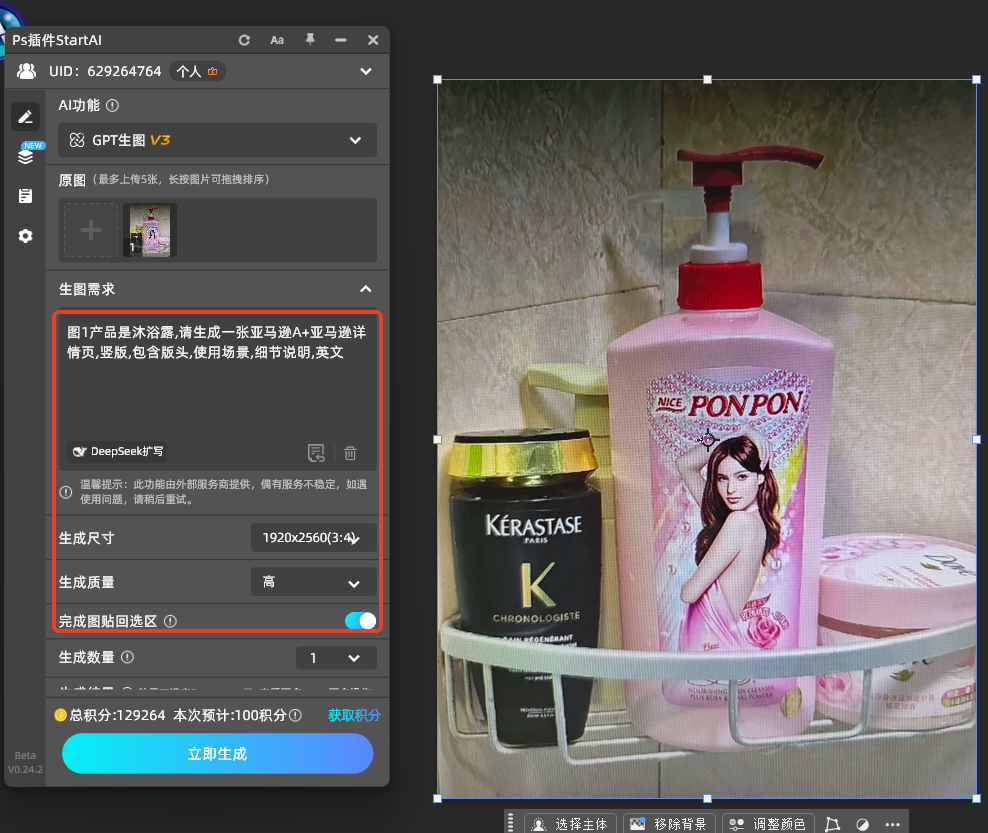Image resolution: width=988 pixels, height=833 pixels.
Task: Click the info icon beside AI功能
Action: (112, 105)
